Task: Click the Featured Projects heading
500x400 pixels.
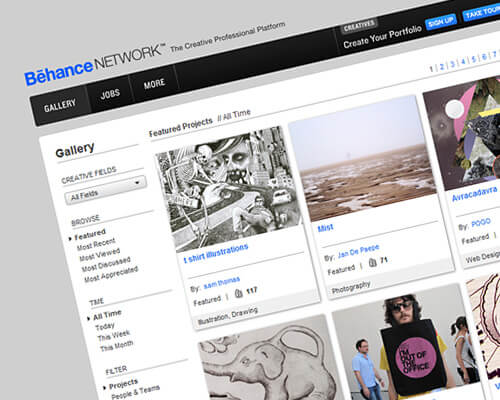Action: (x=181, y=127)
